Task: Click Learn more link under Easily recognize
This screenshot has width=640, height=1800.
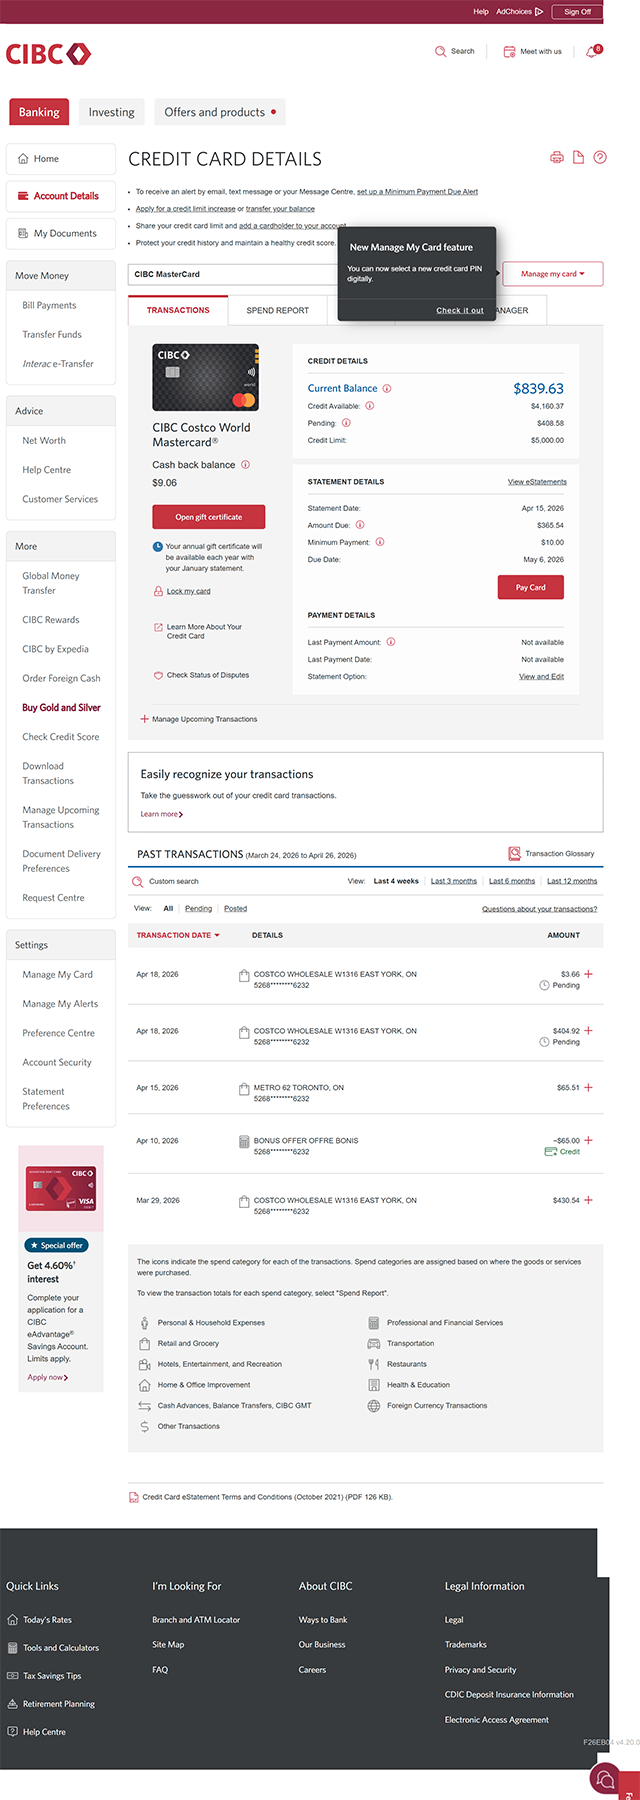Action: (x=161, y=814)
